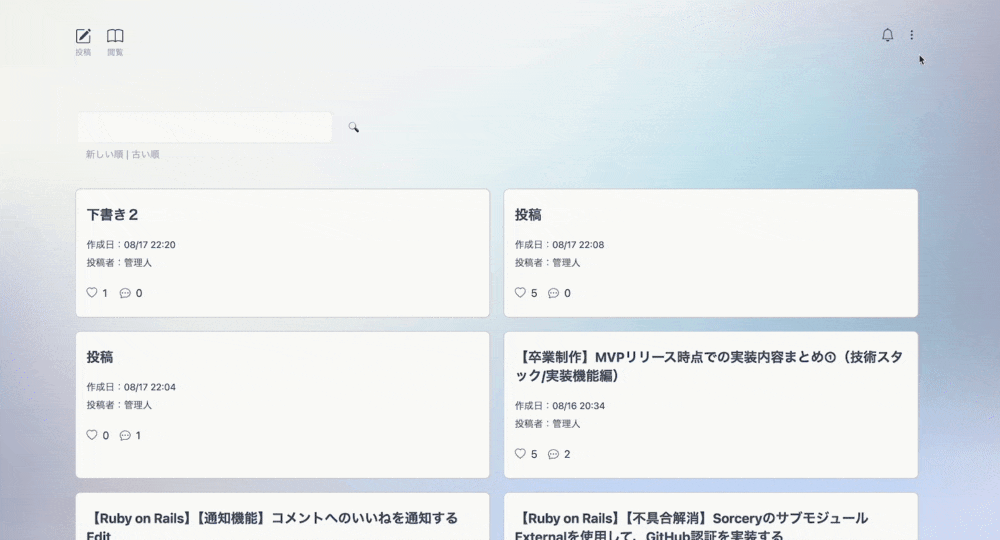Sort posts by 新しい順
The width and height of the screenshot is (1000, 540).
104,154
